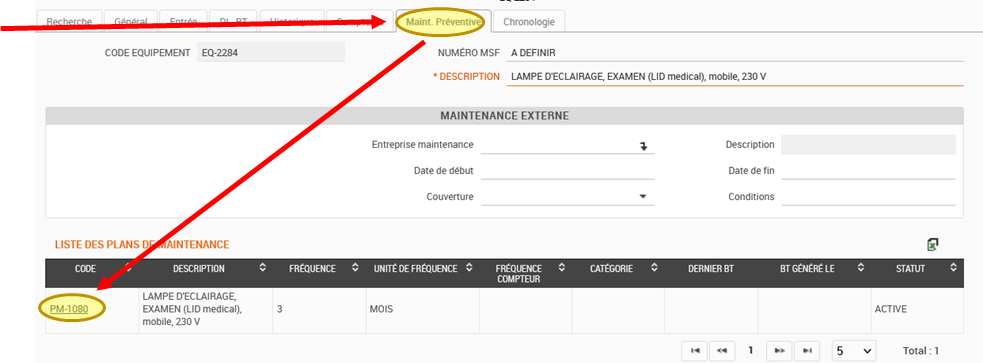Click the DESCRIPTION input field
The width and height of the screenshot is (983, 363).
tap(735, 76)
